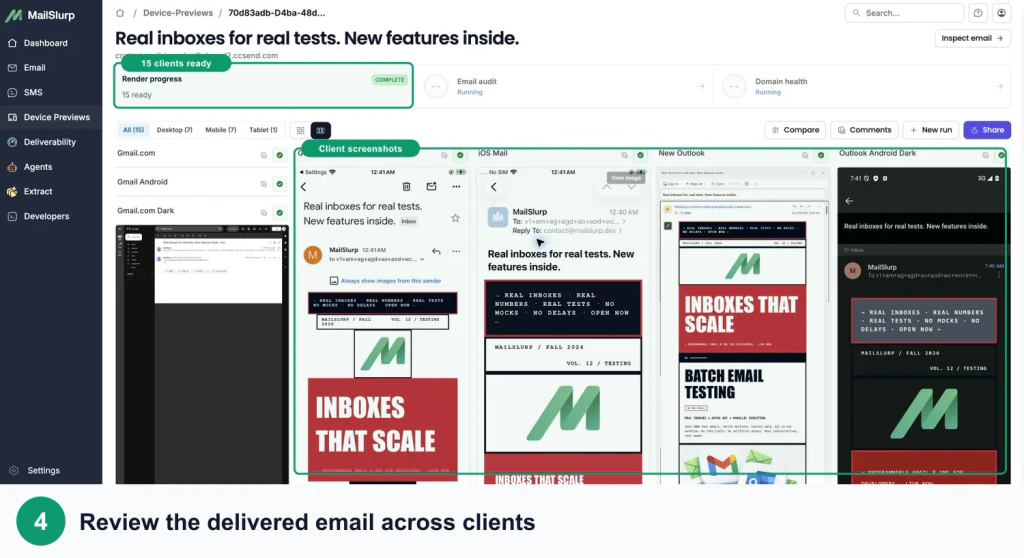Click the 70d83adb-D4ba breadcrumb item

(x=276, y=13)
